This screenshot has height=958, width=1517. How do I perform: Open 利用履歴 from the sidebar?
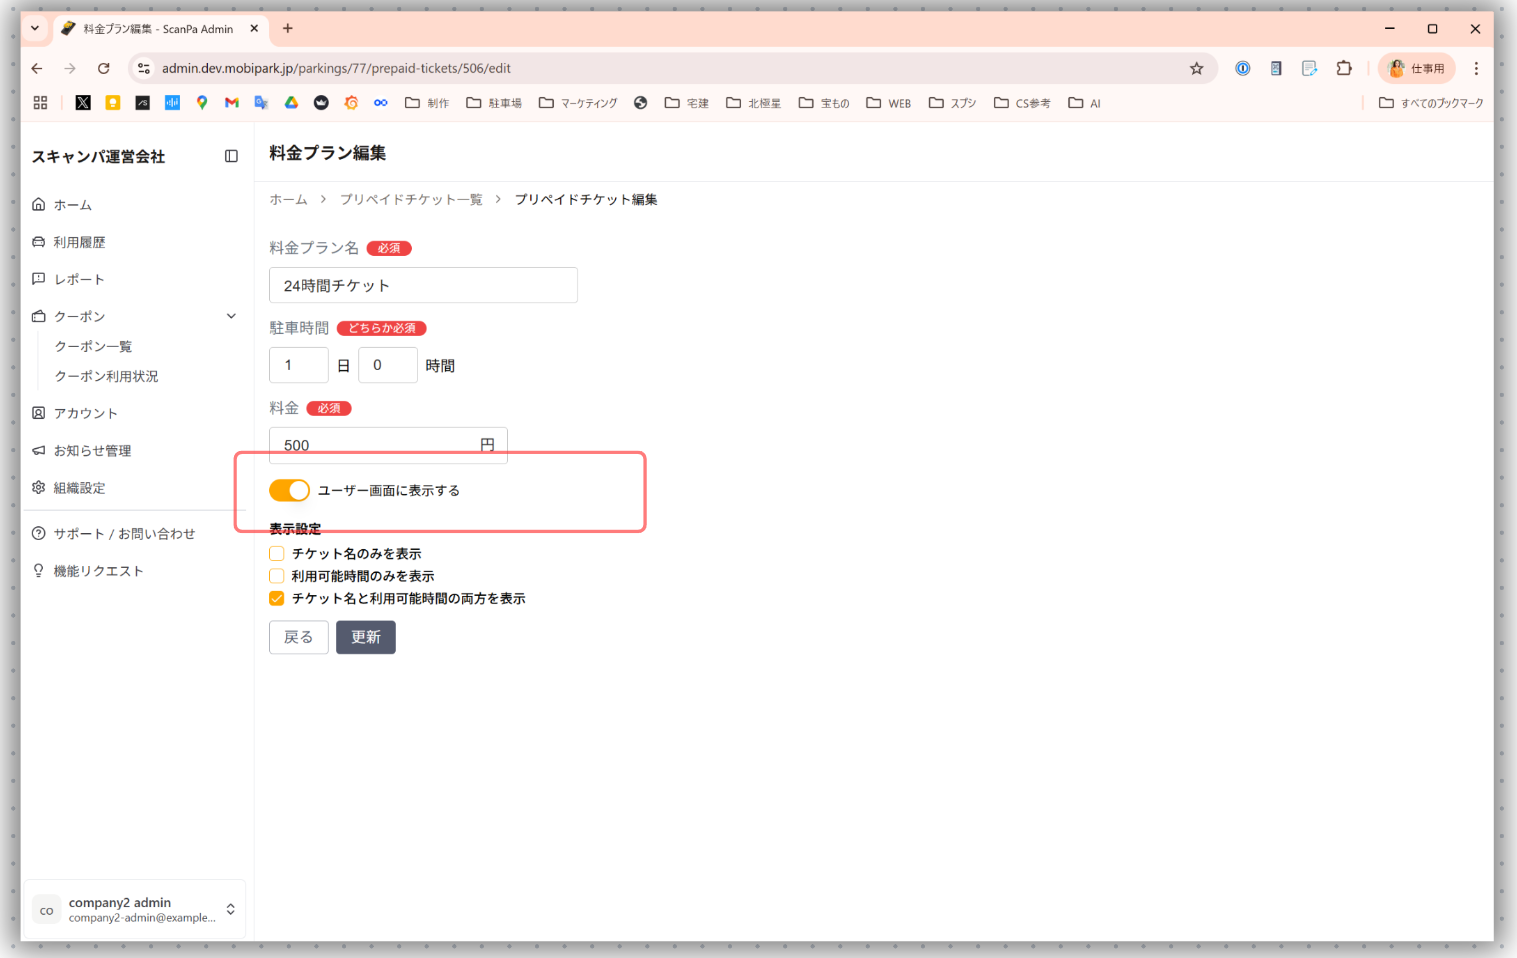point(79,242)
